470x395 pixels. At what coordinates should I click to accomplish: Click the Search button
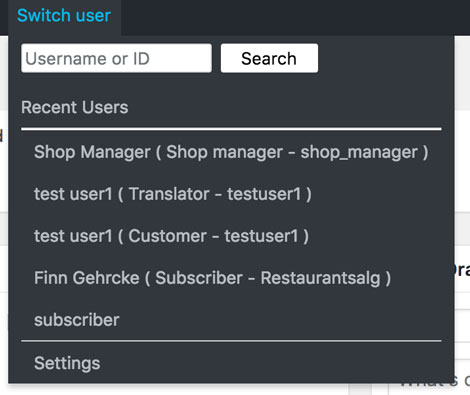(269, 58)
